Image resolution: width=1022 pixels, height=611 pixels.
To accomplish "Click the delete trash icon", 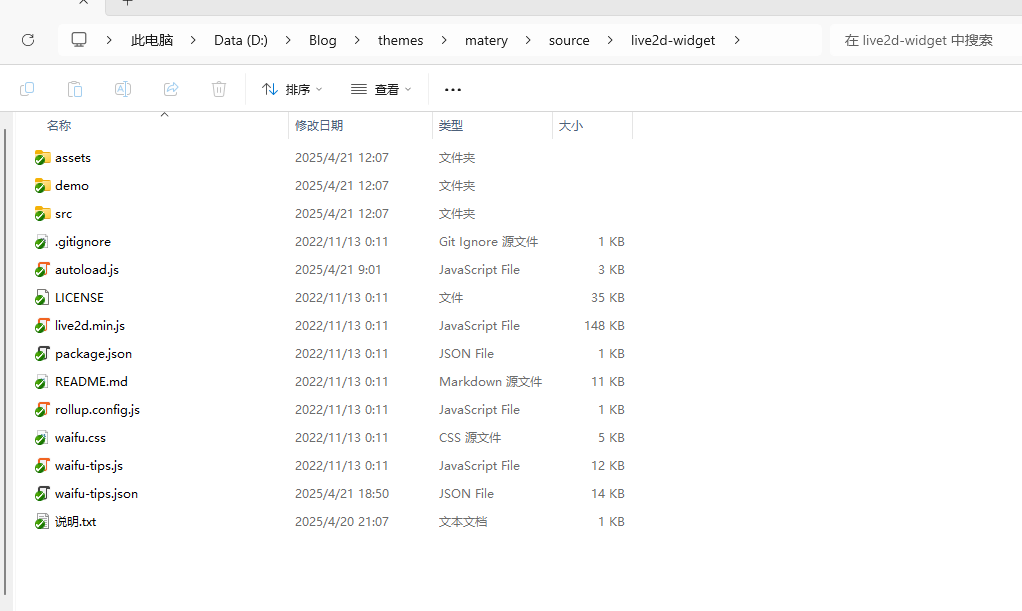I will [219, 89].
